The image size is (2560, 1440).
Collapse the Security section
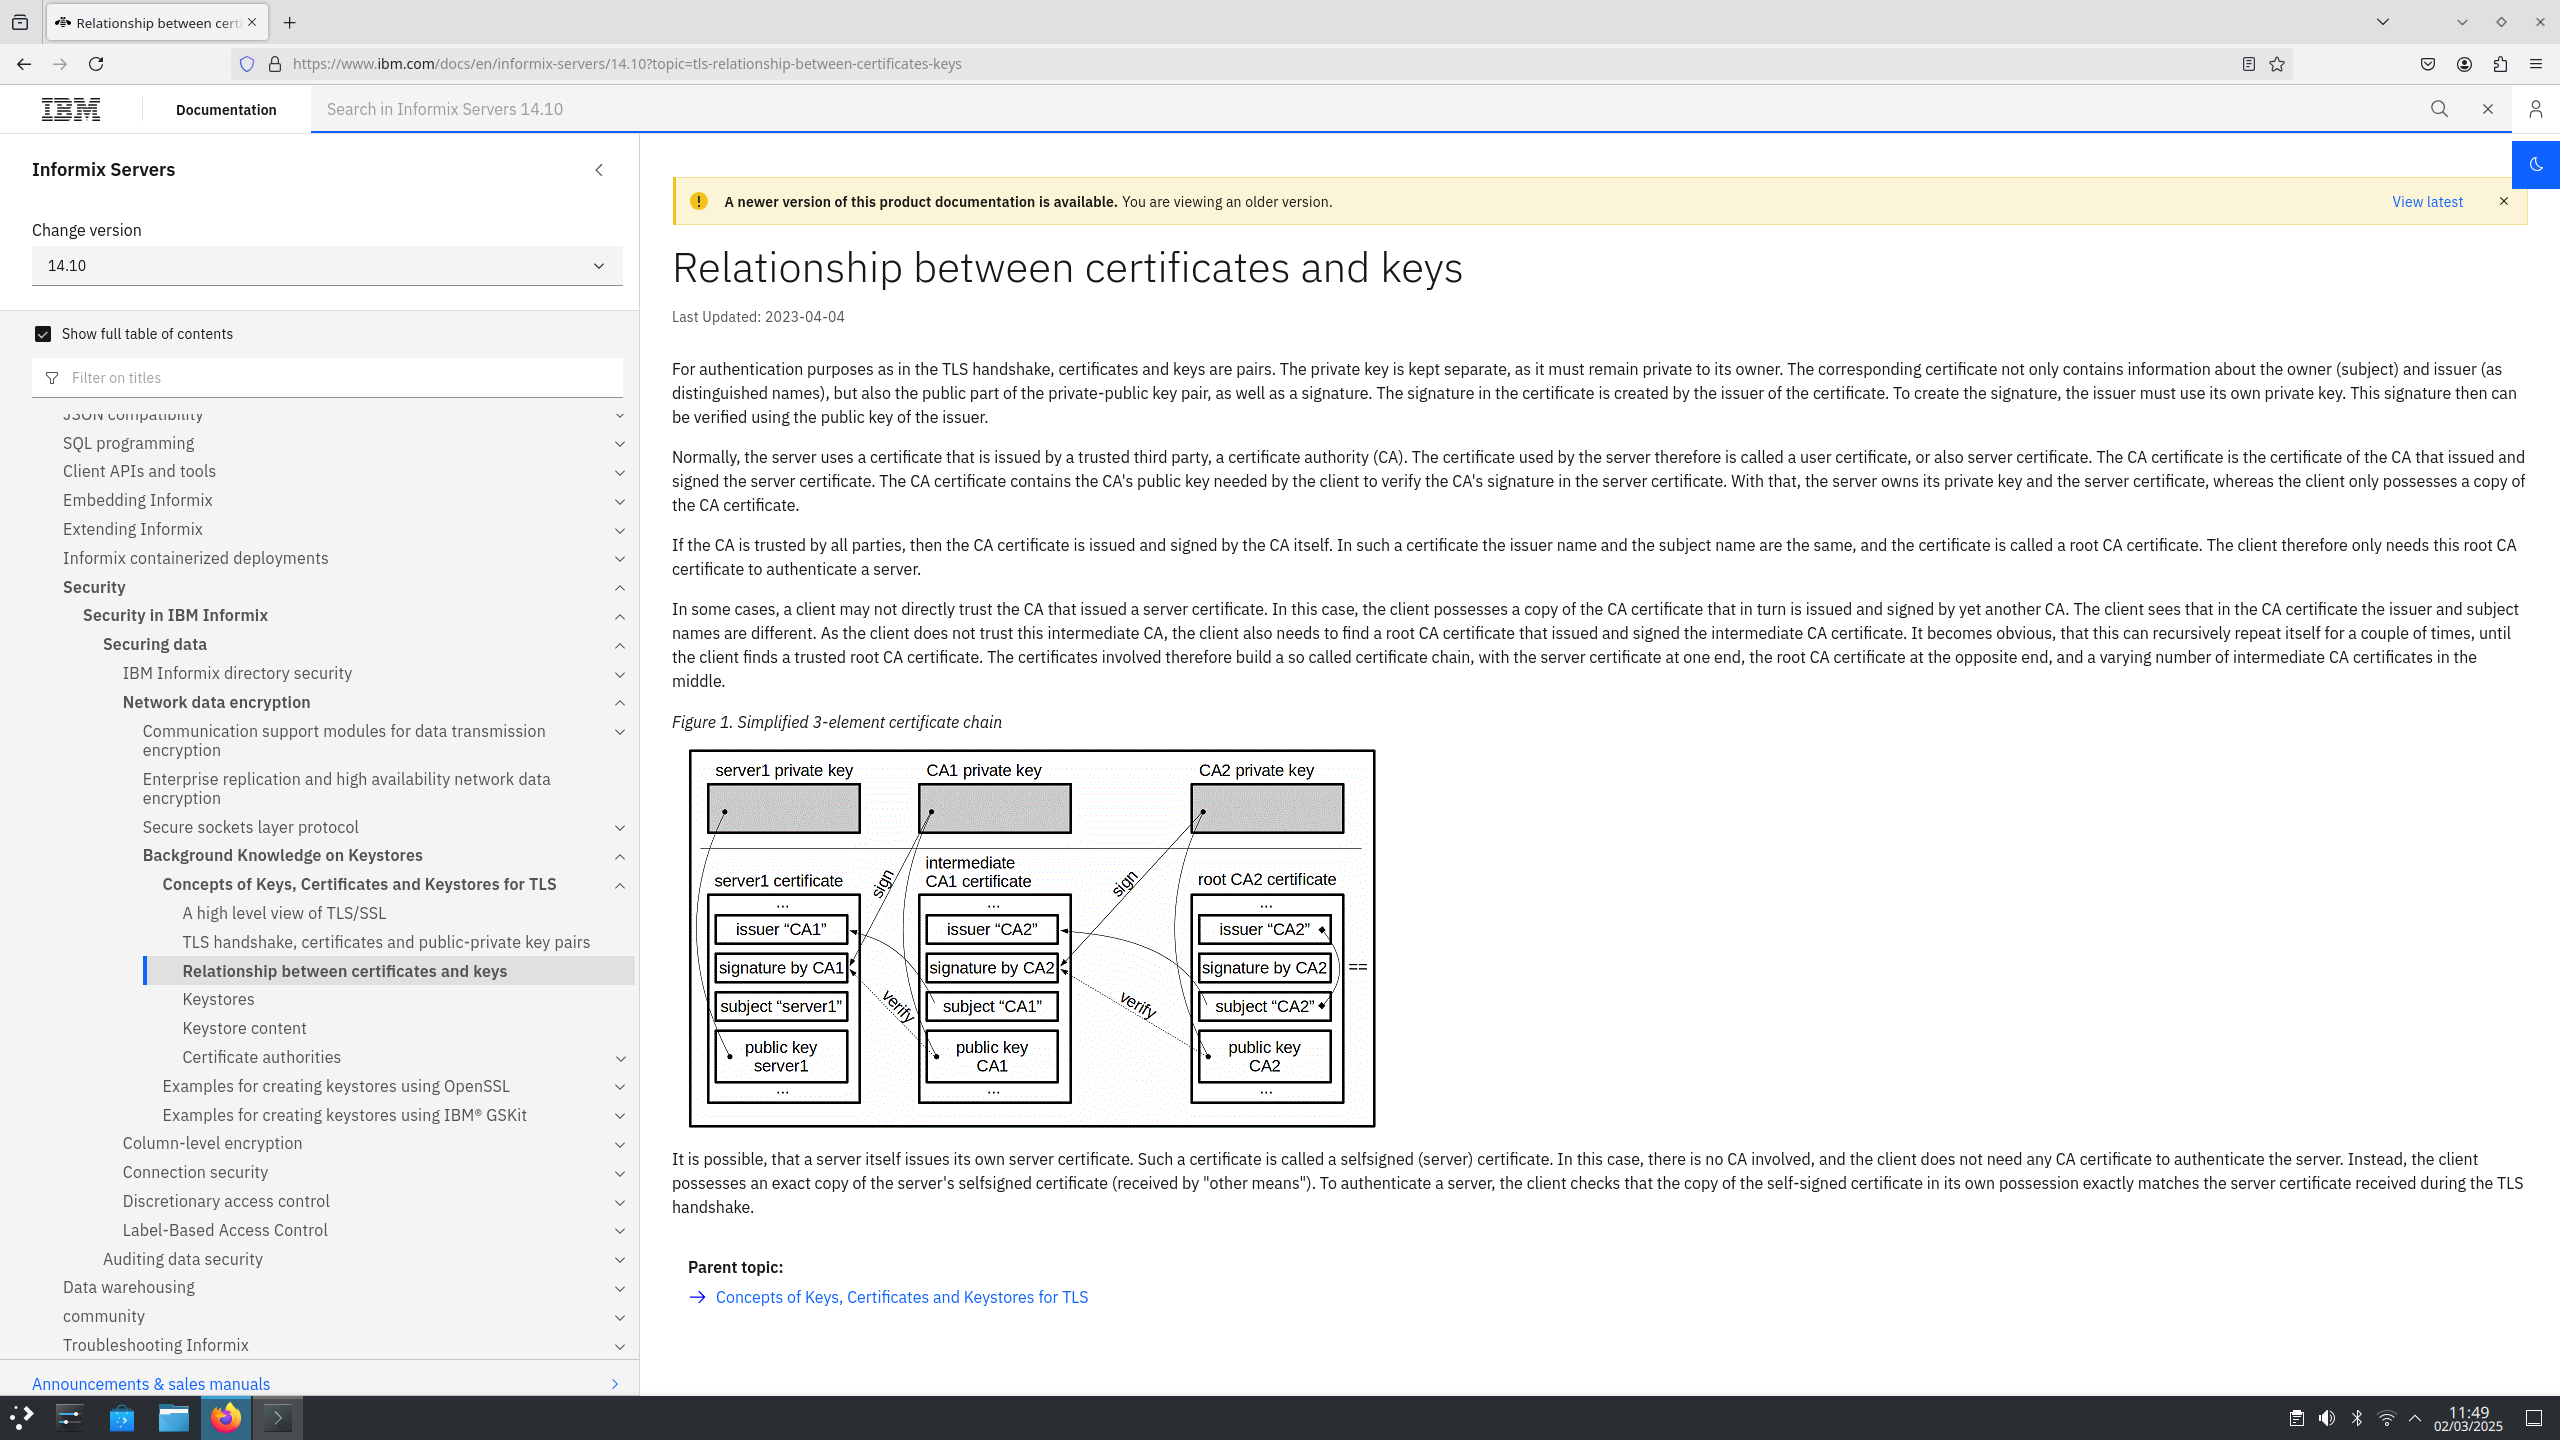(619, 588)
